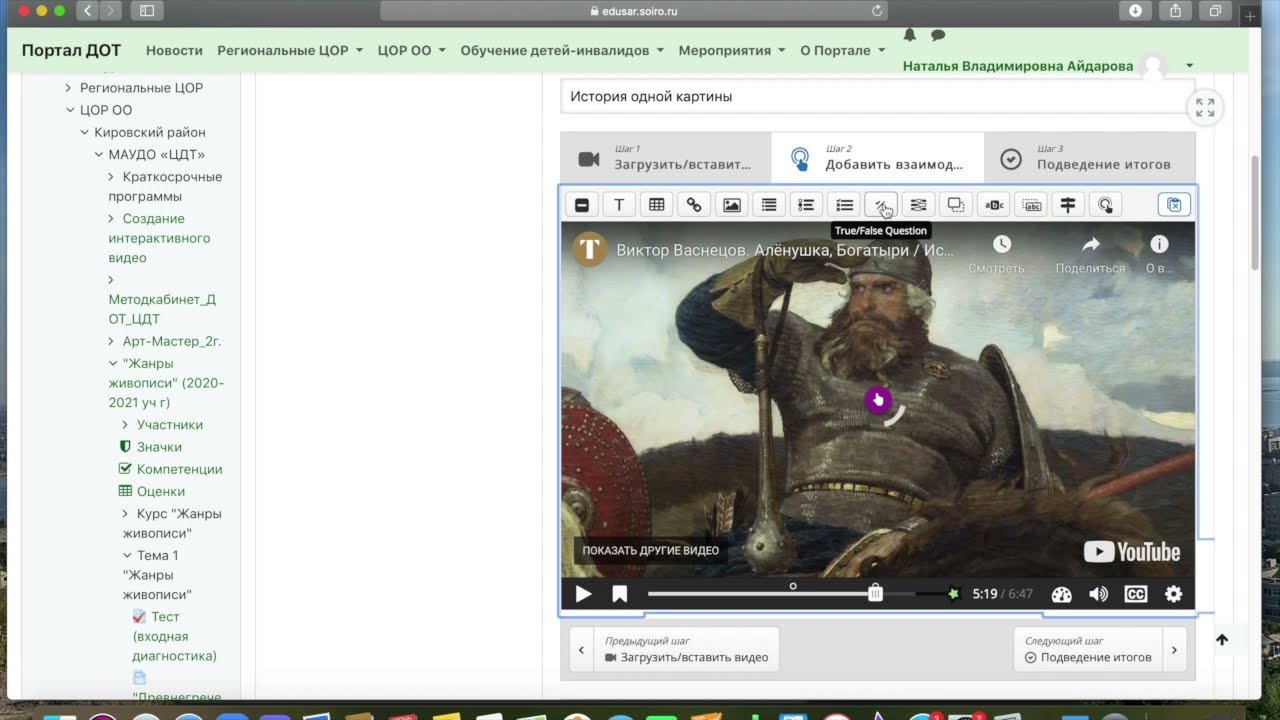Open 'Региональные ЦОР' dropdown in navbar
This screenshot has height=720, width=1280.
pyautogui.click(x=290, y=50)
